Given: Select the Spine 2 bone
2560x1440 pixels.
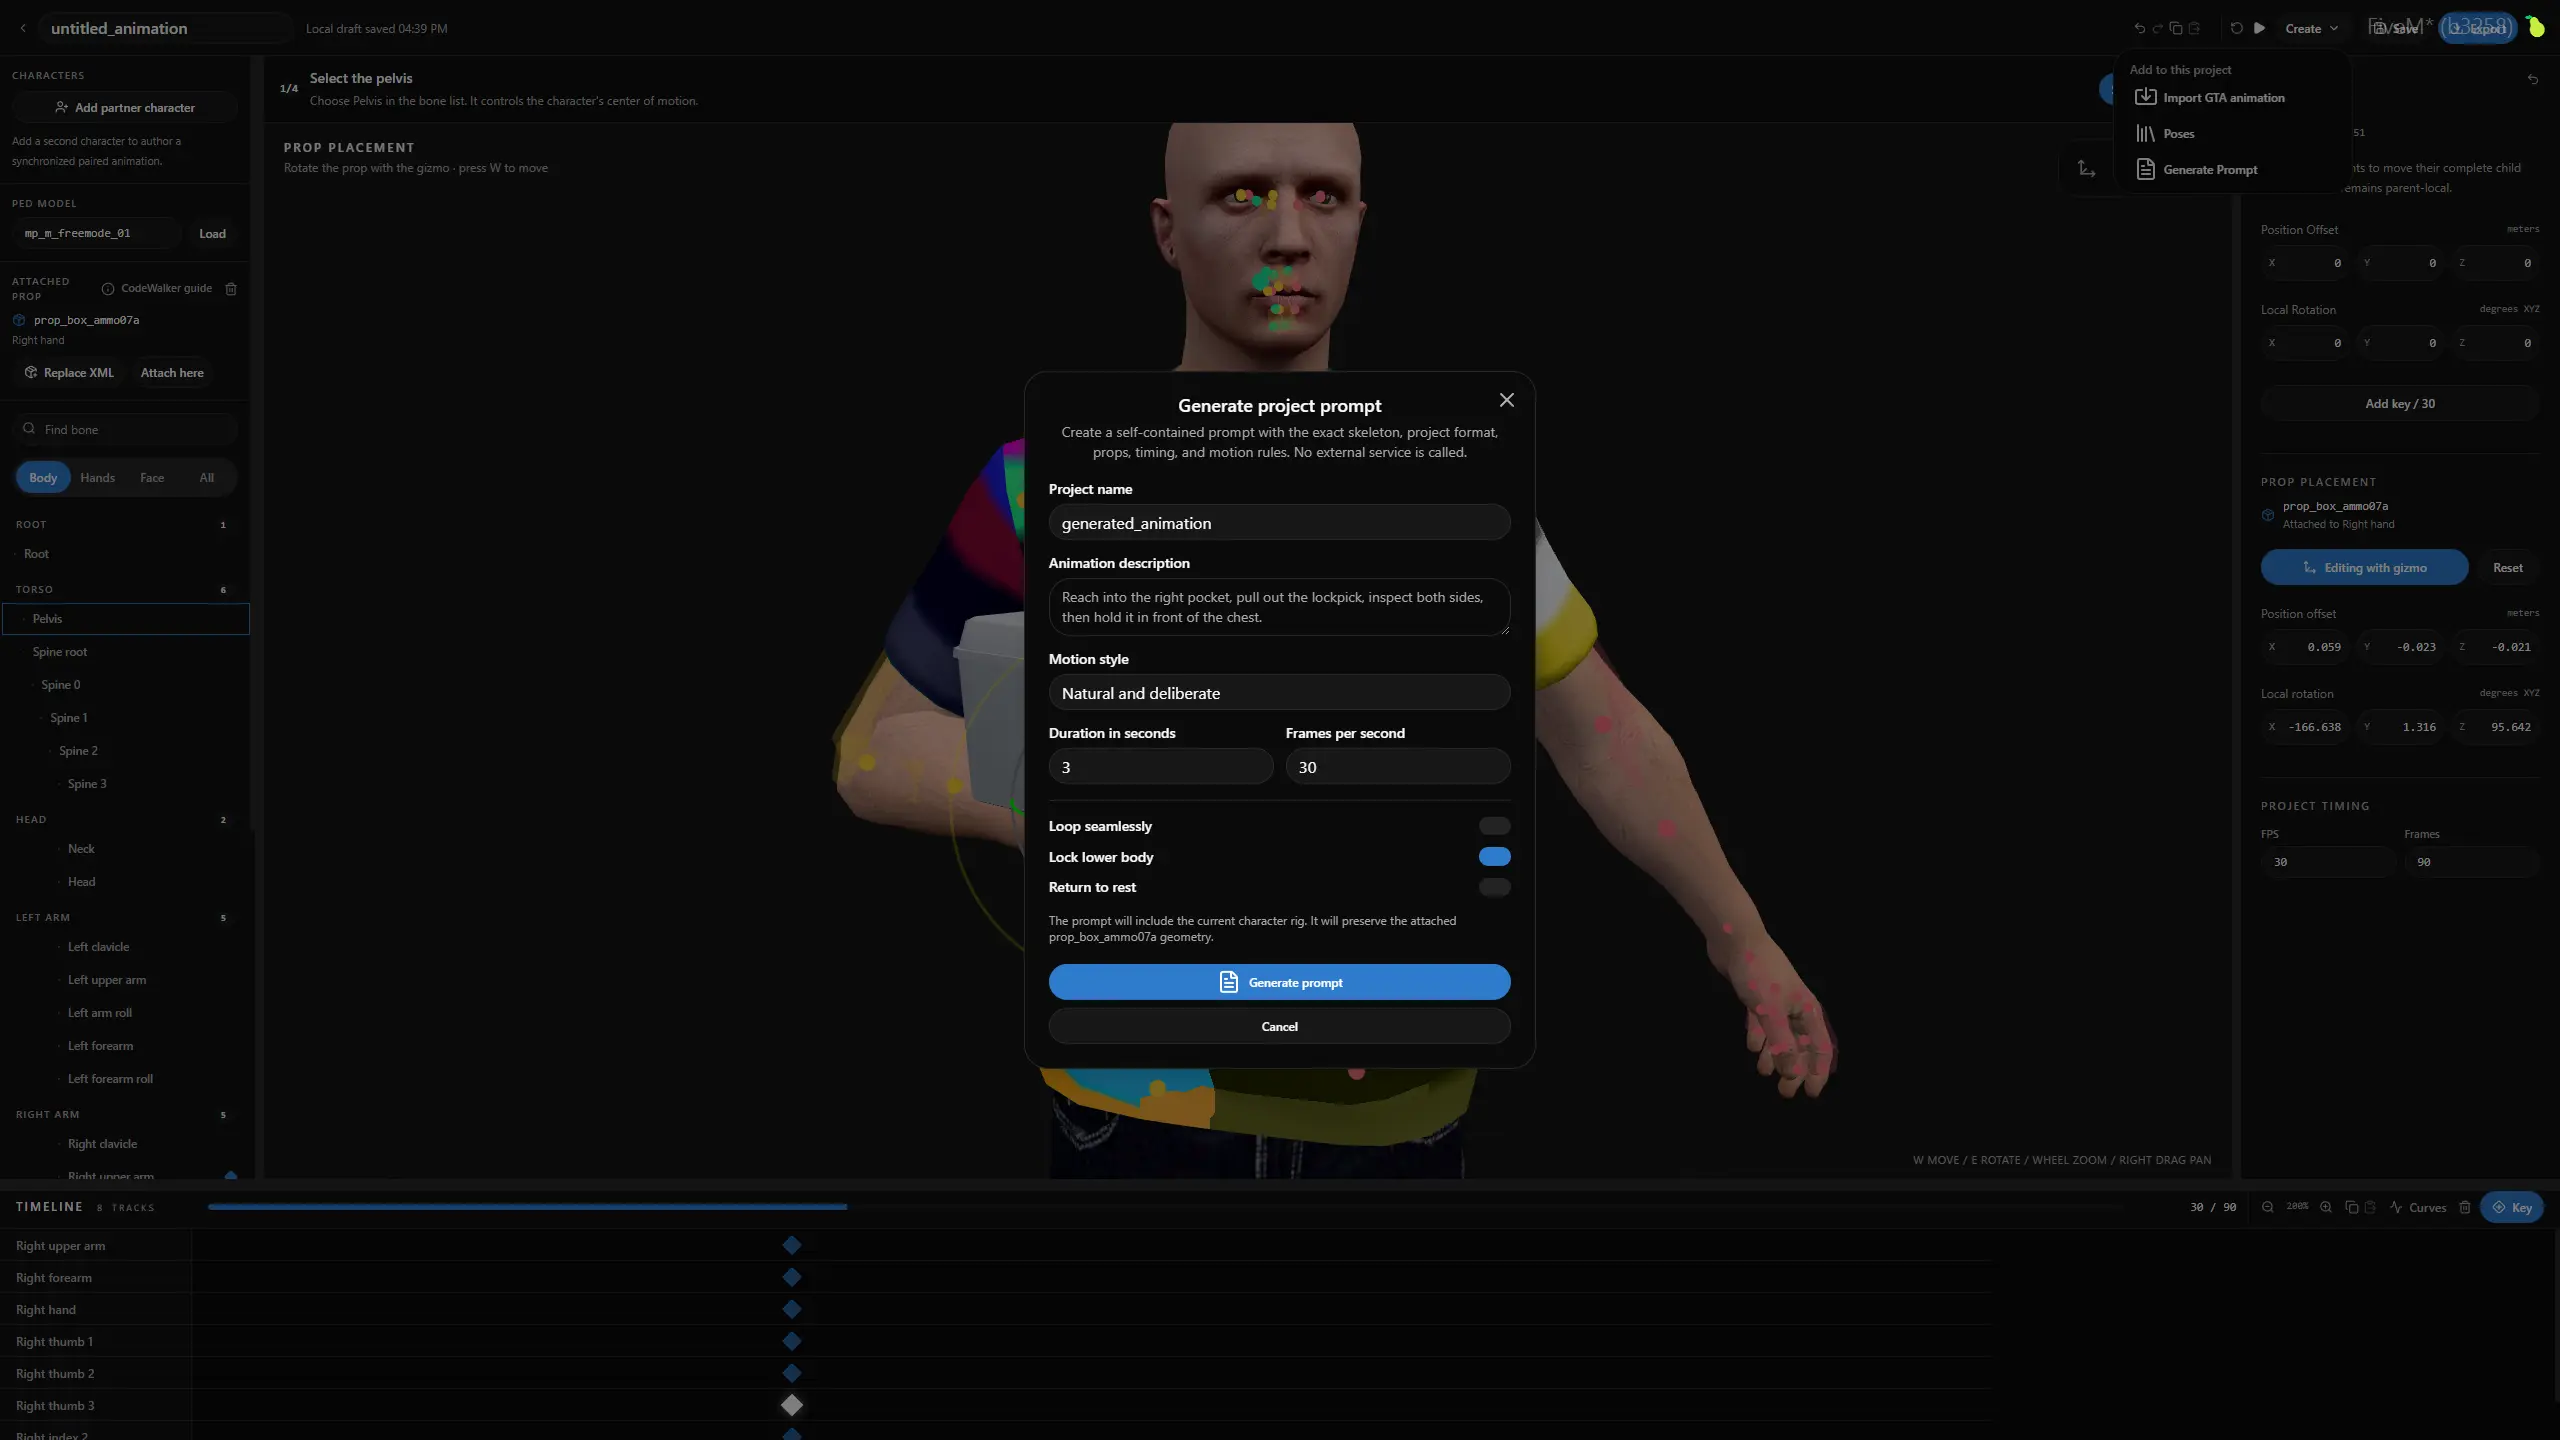Looking at the screenshot, I should pos(125,750).
